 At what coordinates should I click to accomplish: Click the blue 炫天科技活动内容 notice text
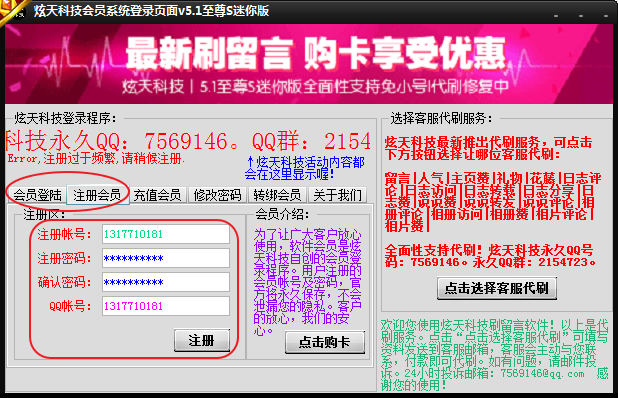(x=304, y=168)
